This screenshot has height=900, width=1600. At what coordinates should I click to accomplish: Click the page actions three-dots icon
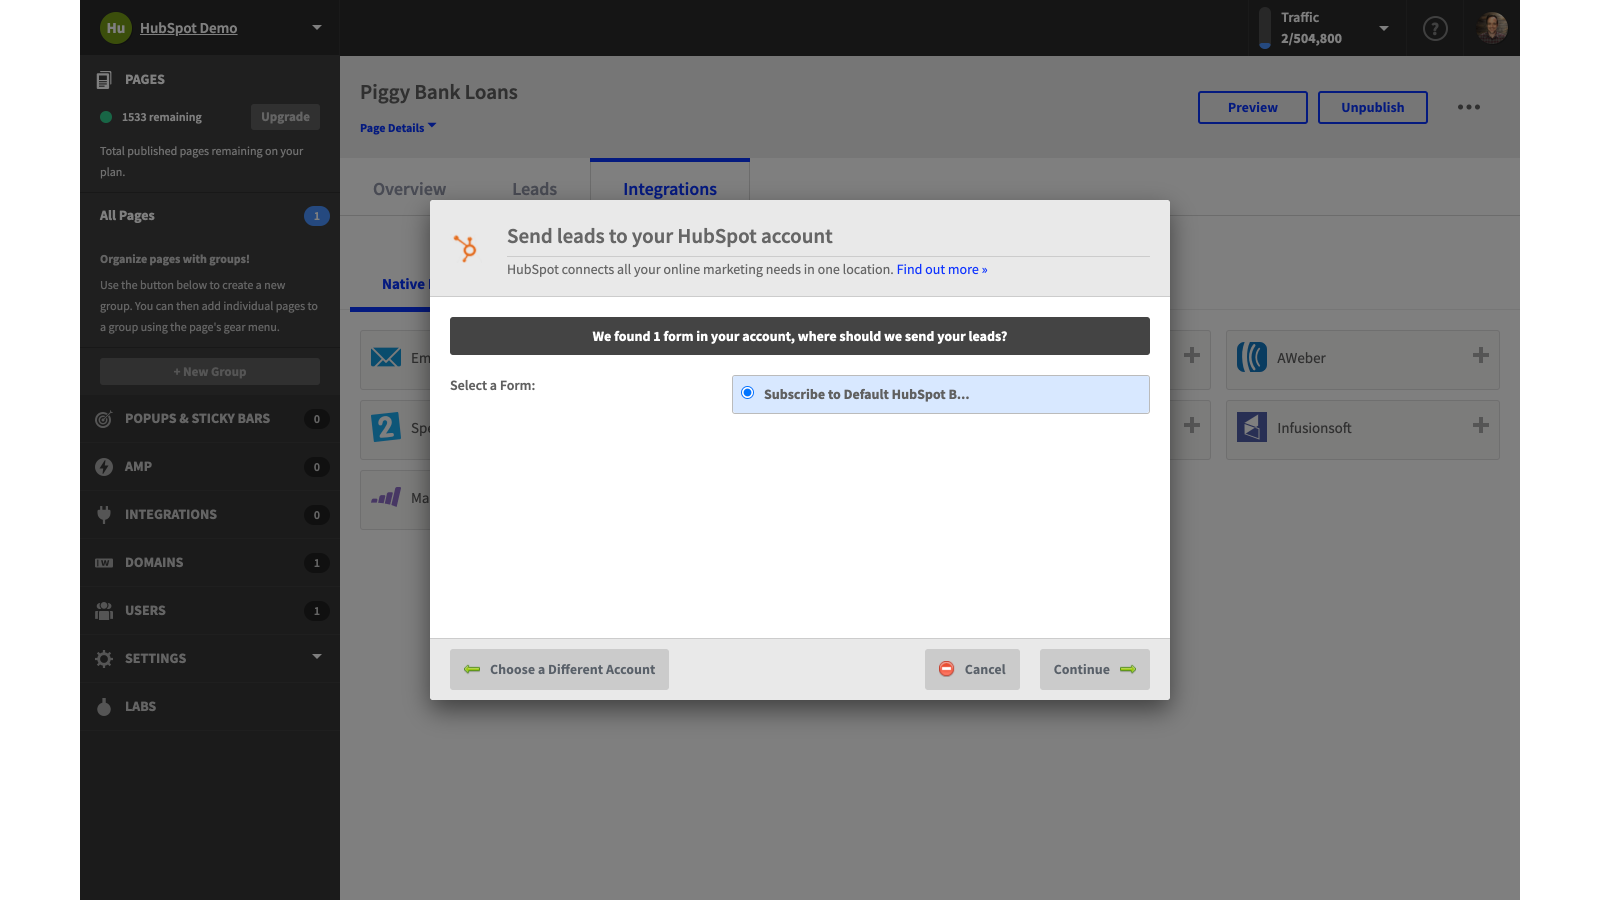1469,107
